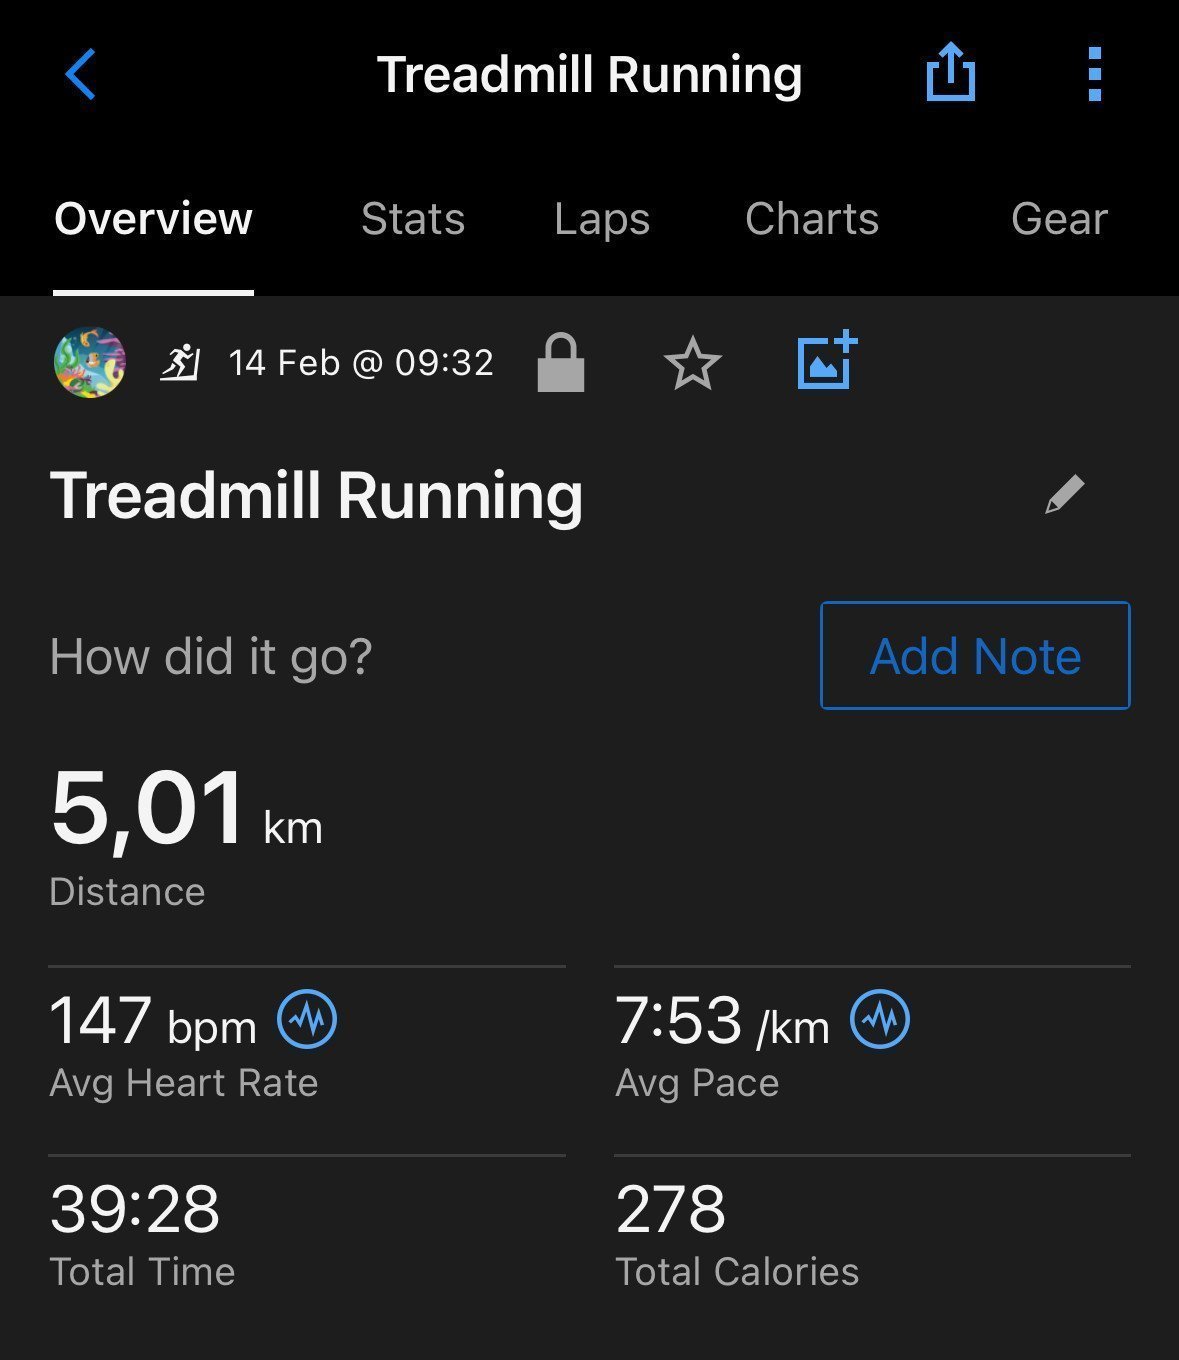Open pace chart icon beside 7:53 /km
Screen dimensions: 1179x1360
880,1019
